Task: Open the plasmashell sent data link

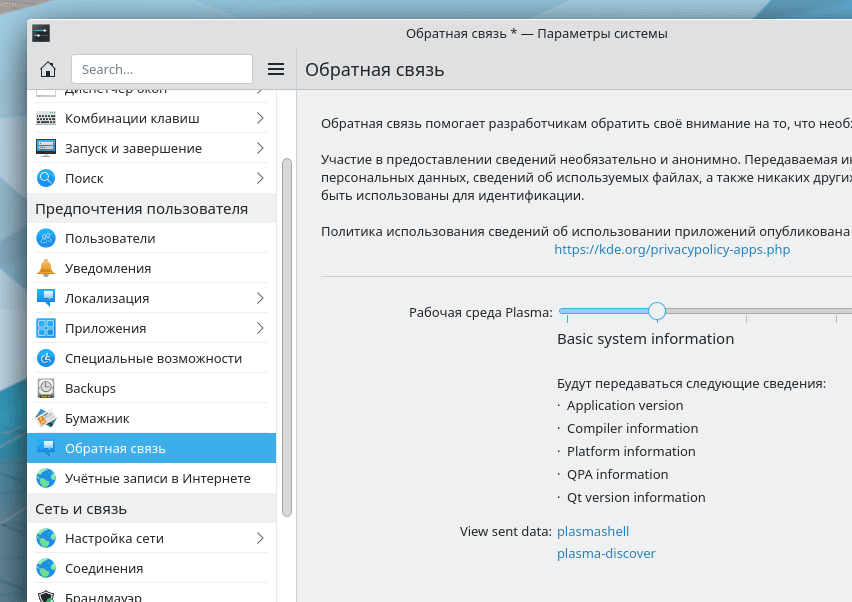Action: pos(593,531)
